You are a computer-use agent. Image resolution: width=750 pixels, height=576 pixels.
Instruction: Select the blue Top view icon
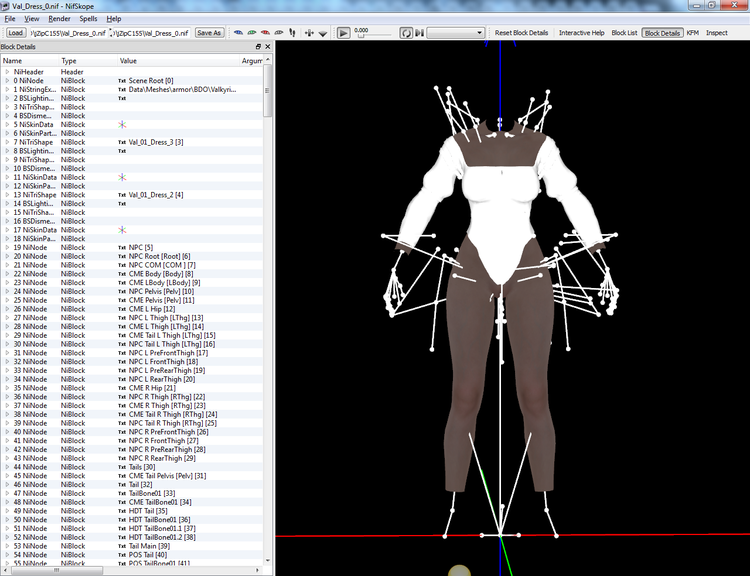click(238, 33)
